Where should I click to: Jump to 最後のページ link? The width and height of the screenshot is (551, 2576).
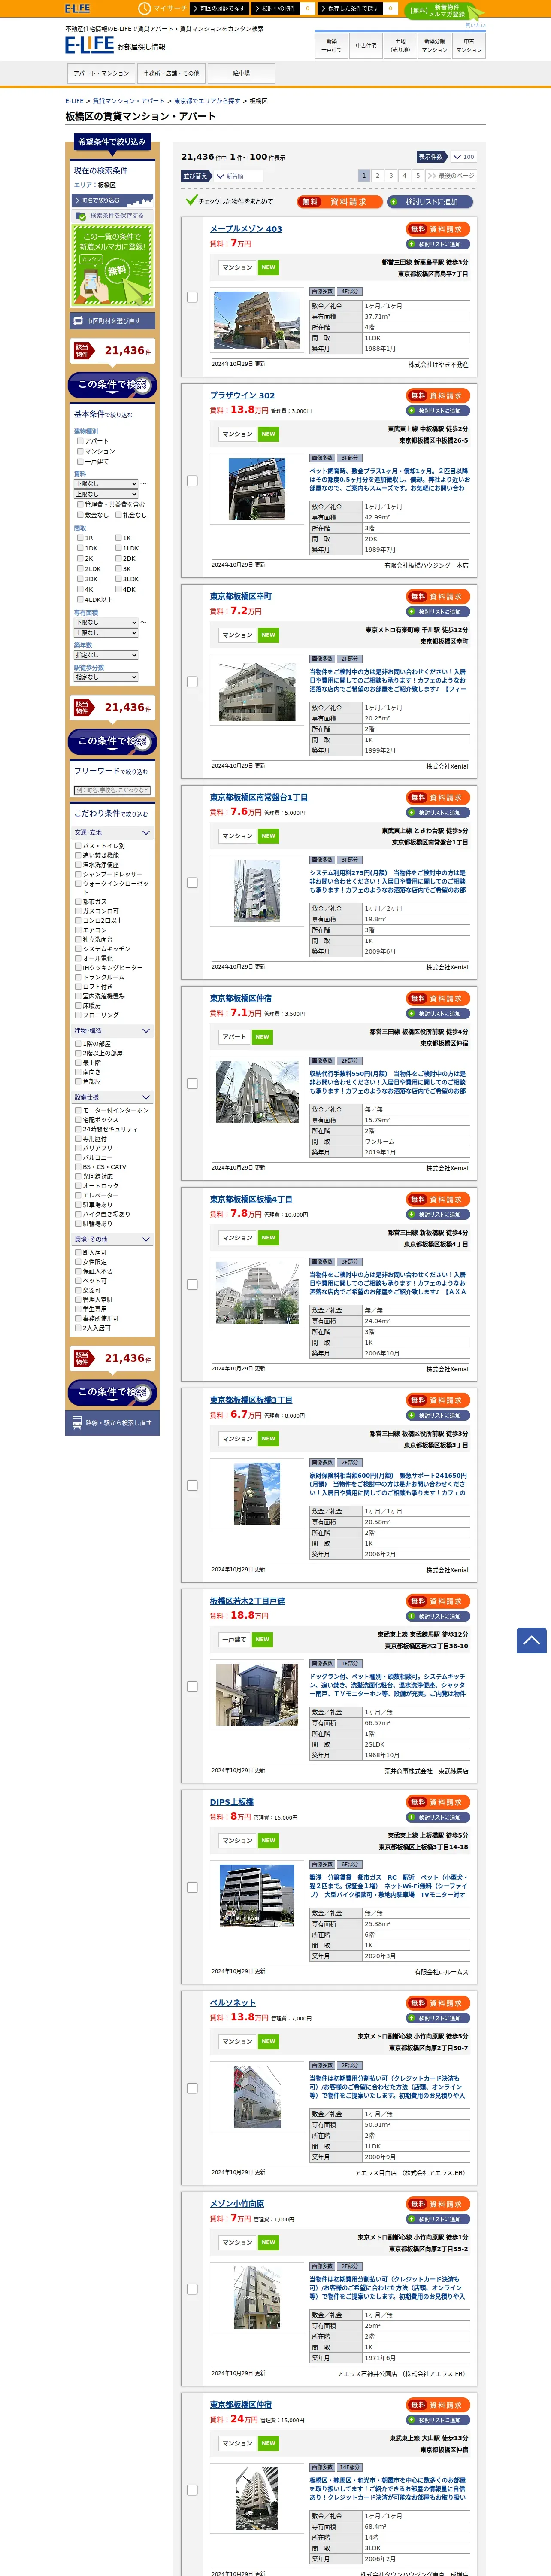tap(451, 176)
